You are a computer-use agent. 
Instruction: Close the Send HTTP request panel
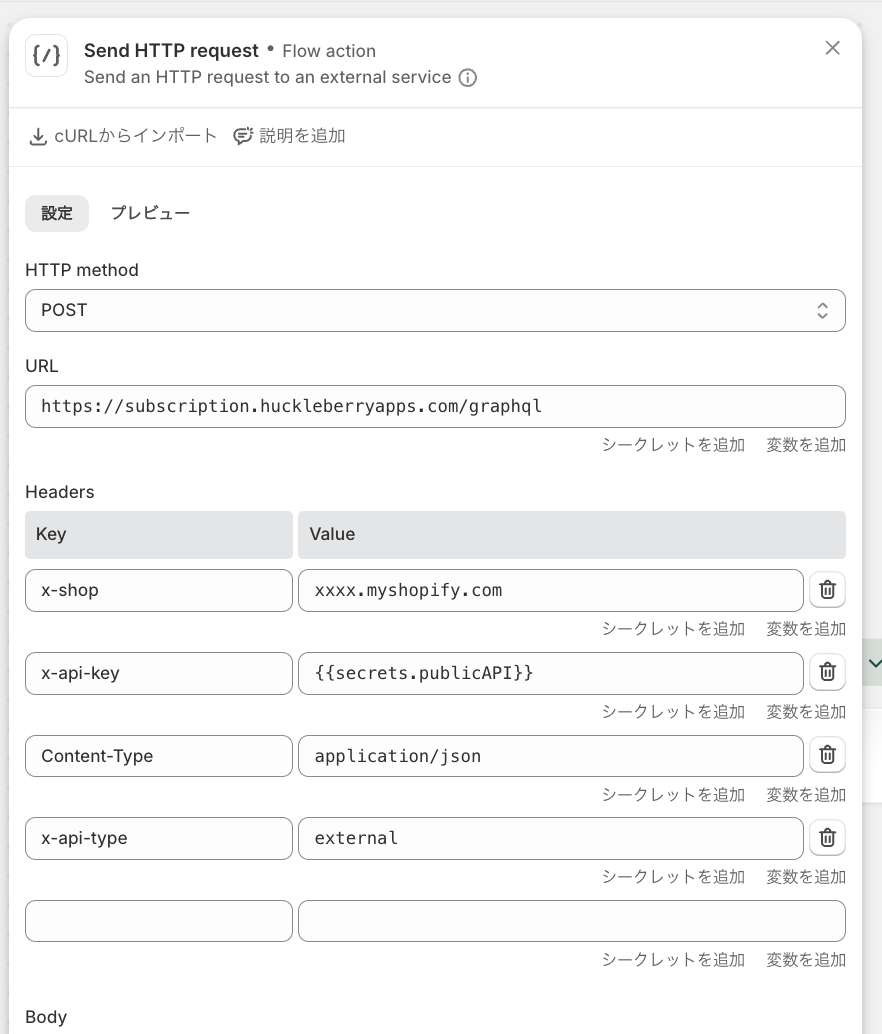tap(832, 48)
